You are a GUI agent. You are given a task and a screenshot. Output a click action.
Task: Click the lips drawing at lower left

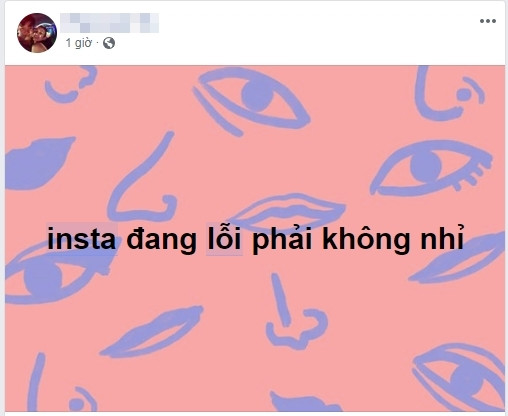[x=152, y=332]
